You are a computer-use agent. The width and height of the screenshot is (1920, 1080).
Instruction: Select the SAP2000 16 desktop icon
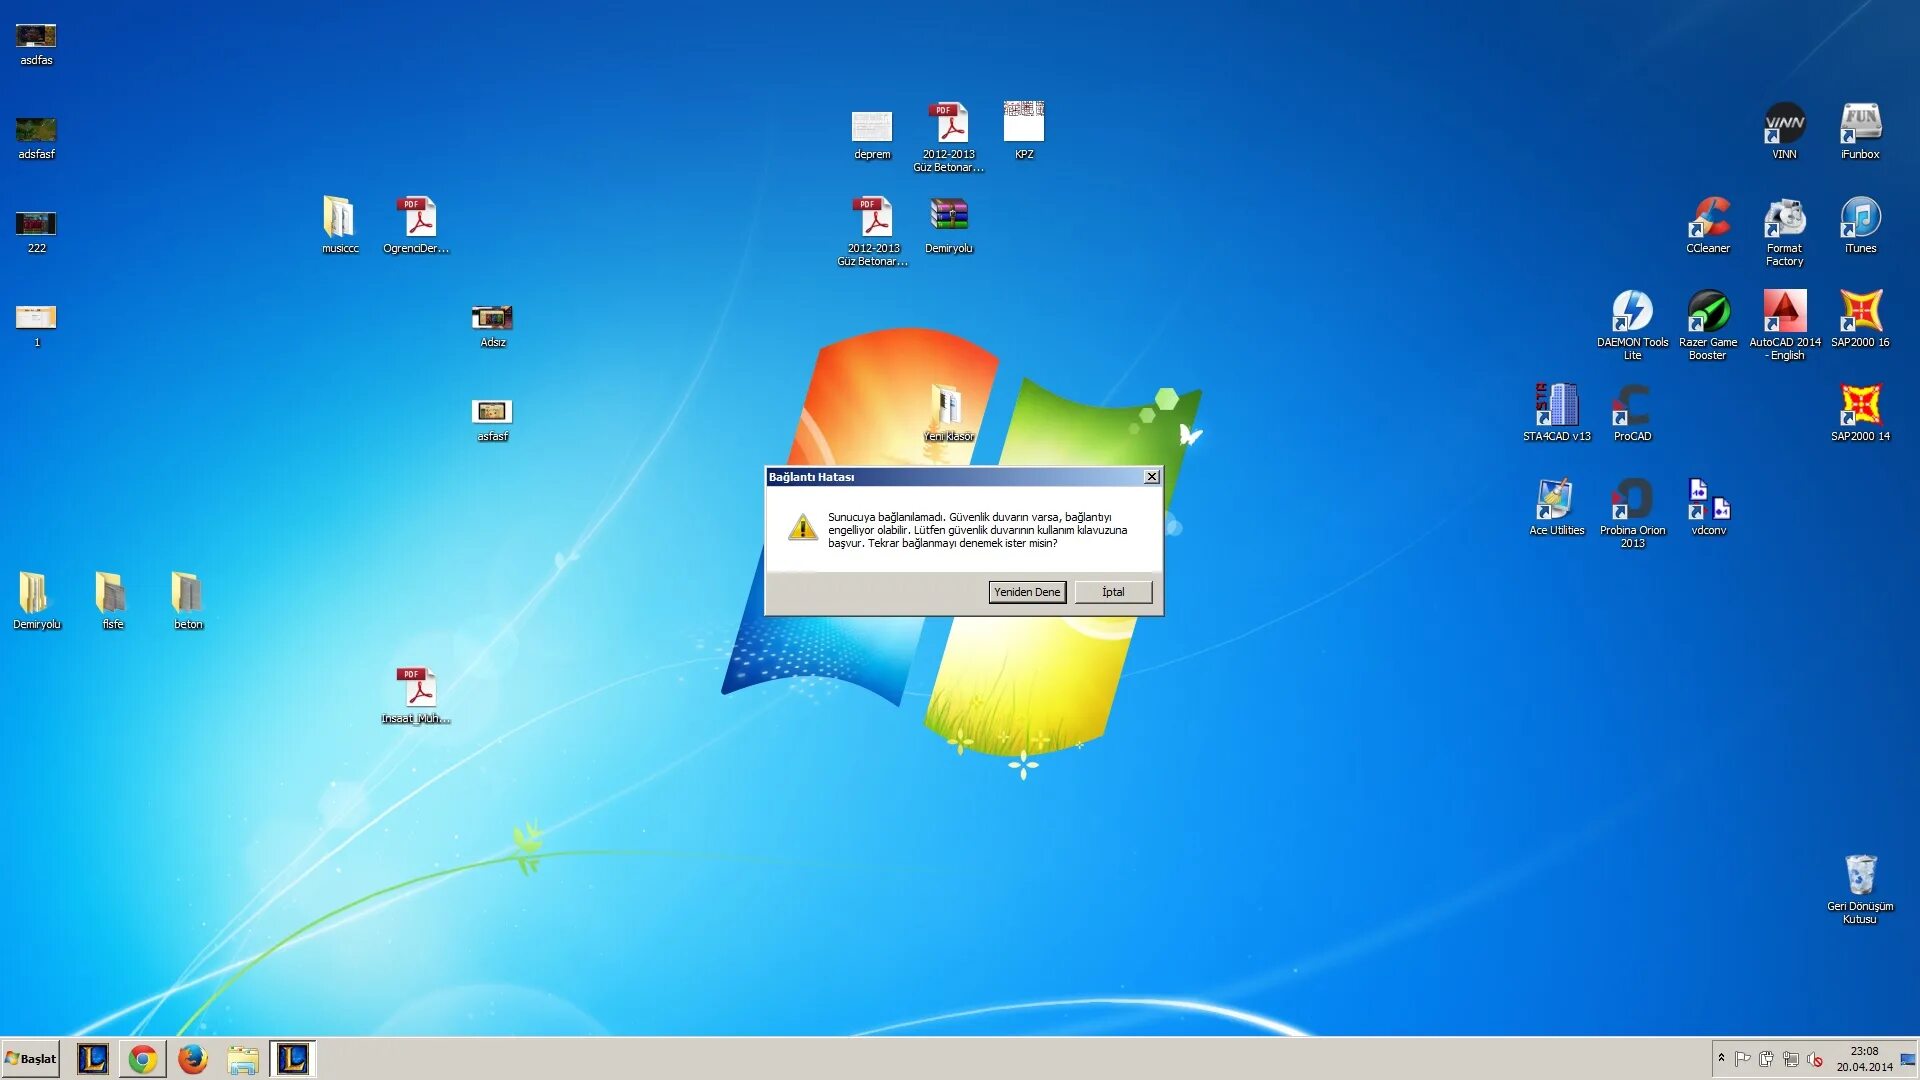1860,312
